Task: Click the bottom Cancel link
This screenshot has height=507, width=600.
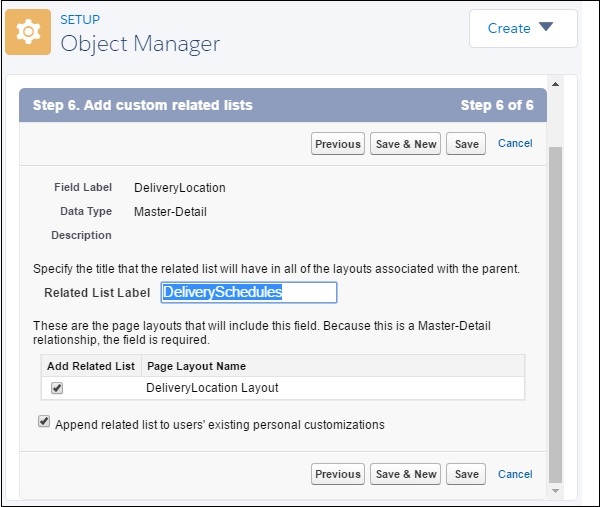Action: (x=515, y=474)
